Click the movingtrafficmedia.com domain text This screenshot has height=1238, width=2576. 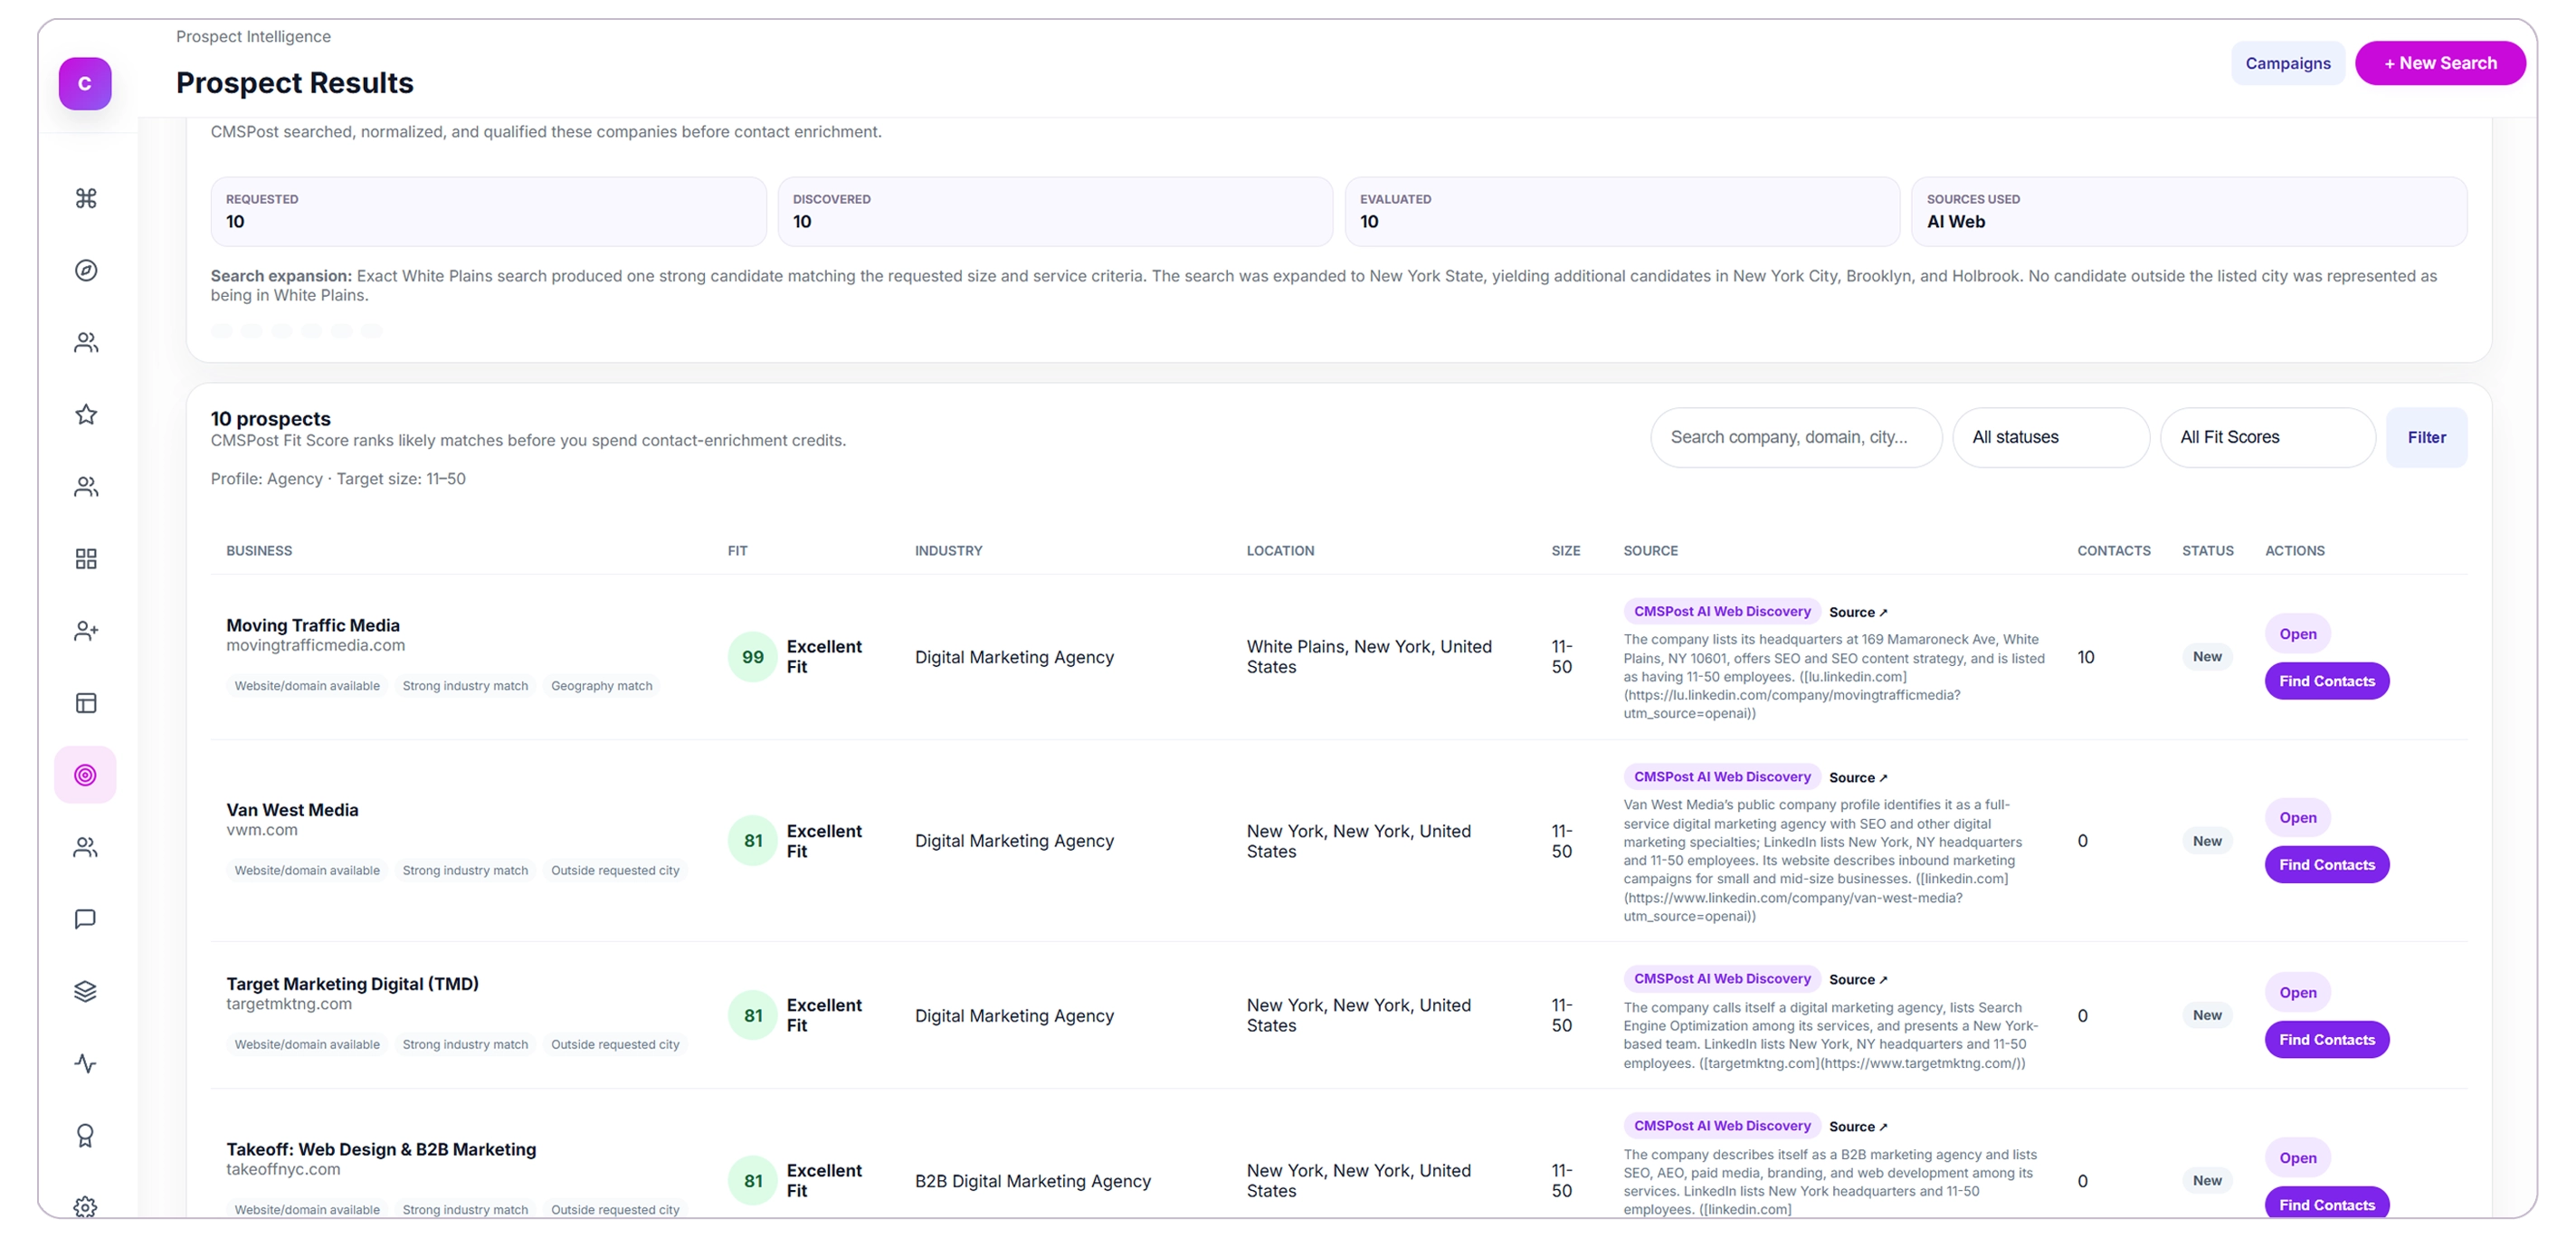click(x=315, y=645)
